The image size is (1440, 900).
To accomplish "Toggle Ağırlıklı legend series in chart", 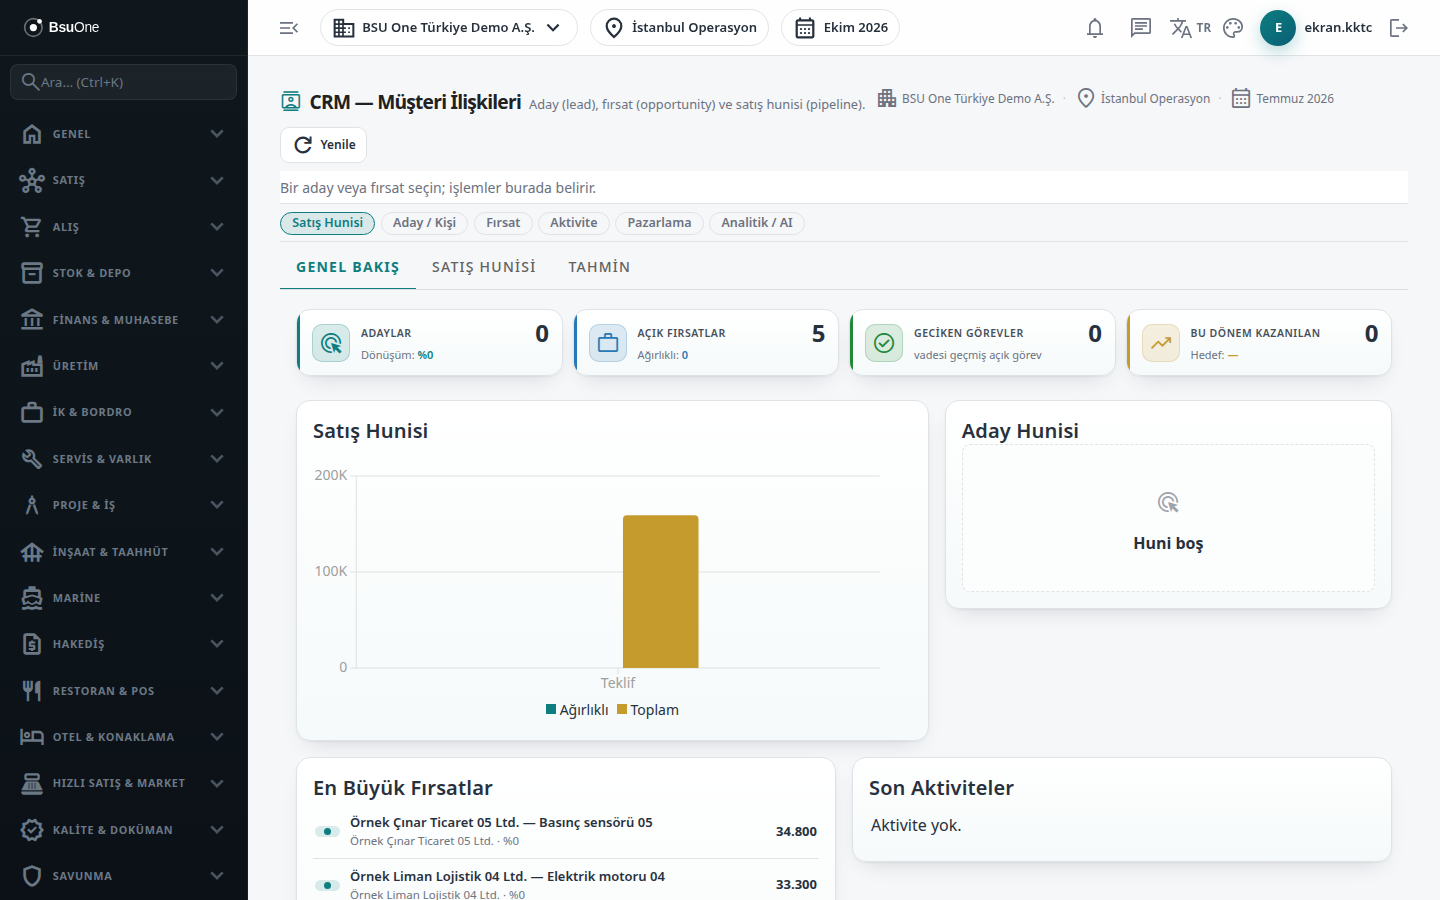I will [x=577, y=710].
